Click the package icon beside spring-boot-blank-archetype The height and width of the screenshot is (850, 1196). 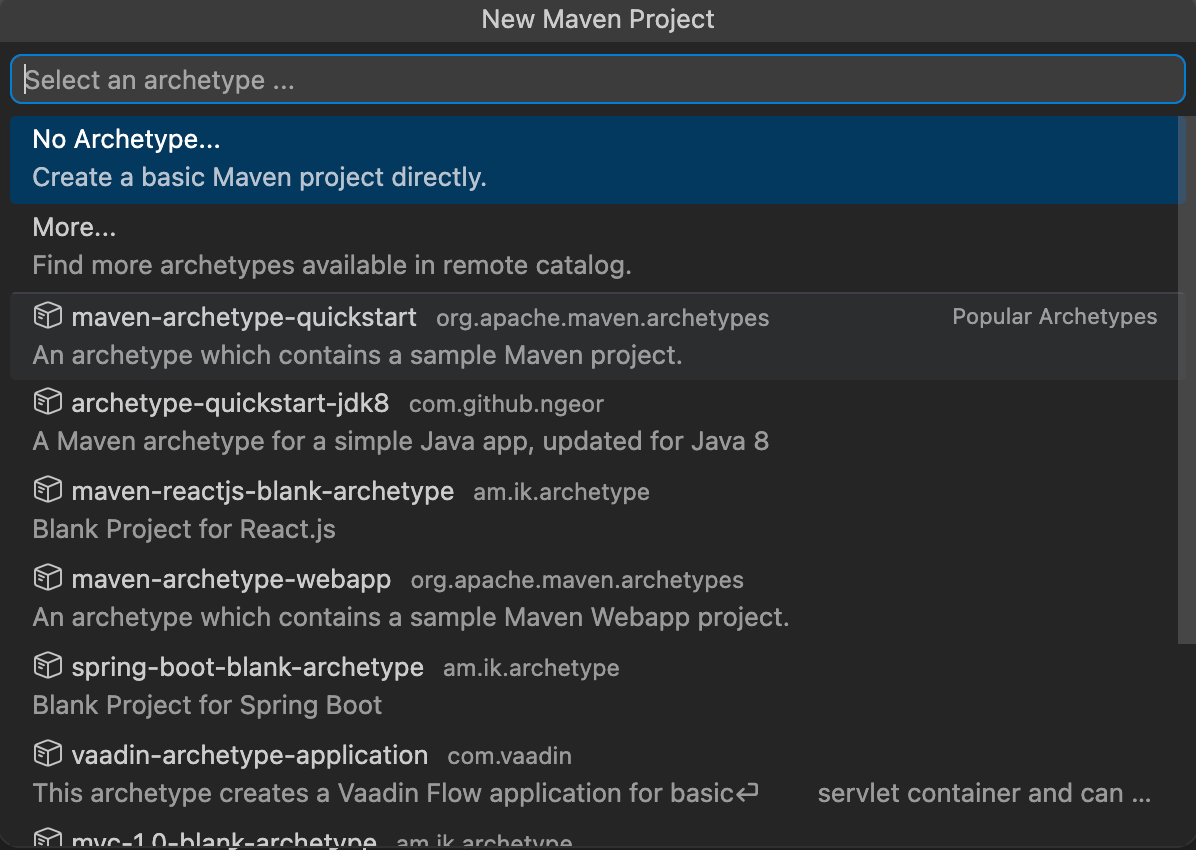(48, 665)
